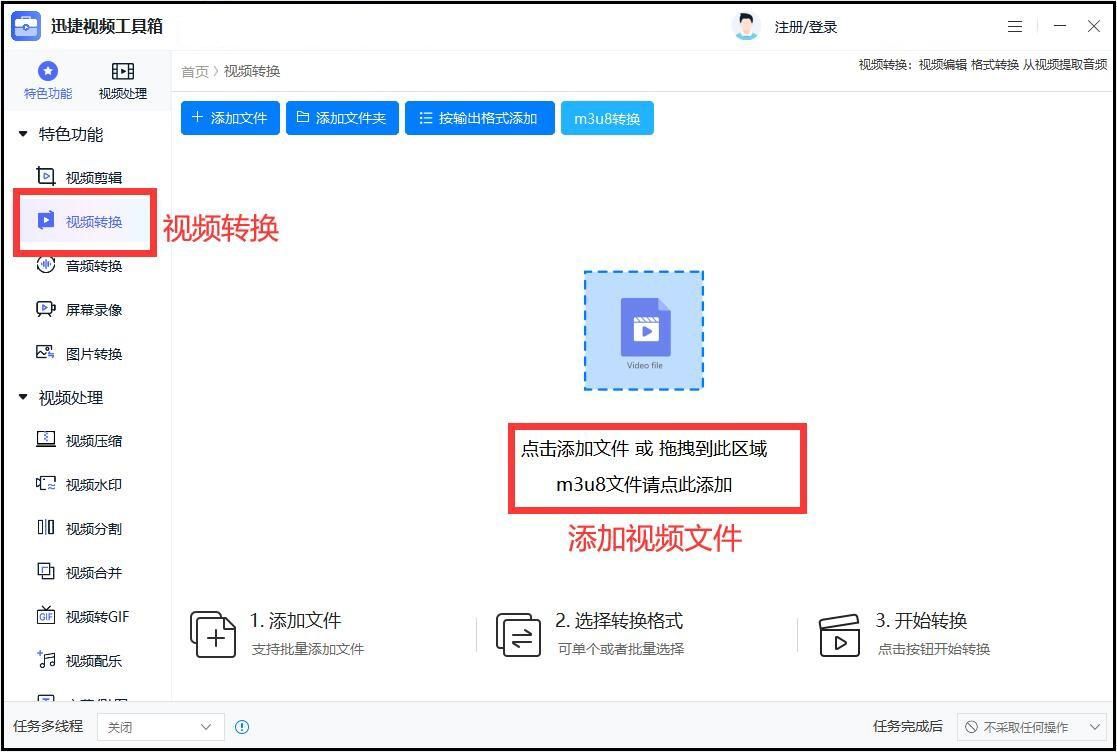Open the 不采取任何操作 dropdown
The image size is (1117, 752).
click(x=1030, y=727)
